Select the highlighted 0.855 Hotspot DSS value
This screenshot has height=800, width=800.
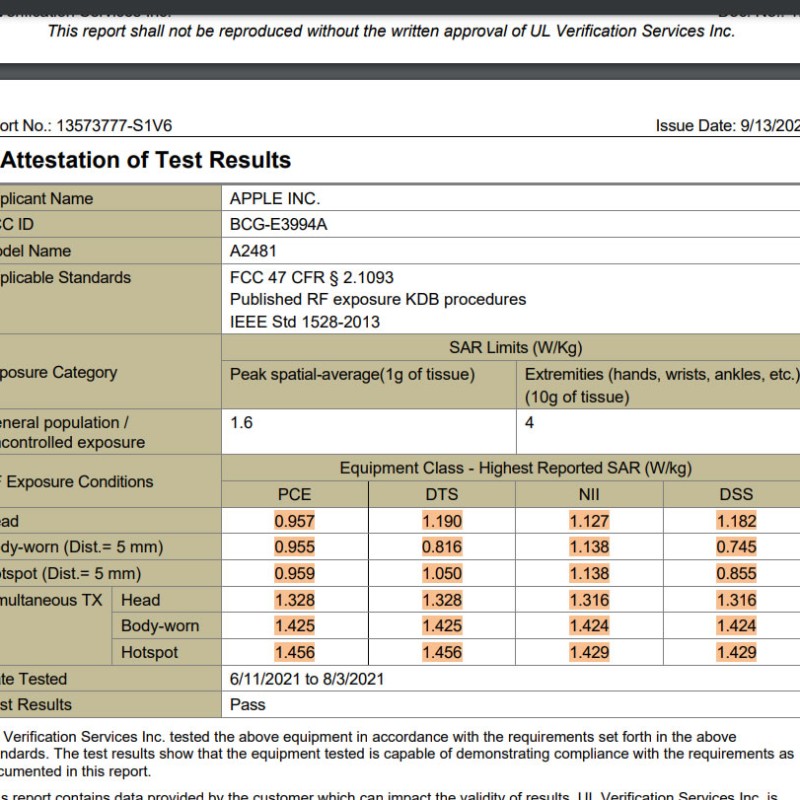736,573
